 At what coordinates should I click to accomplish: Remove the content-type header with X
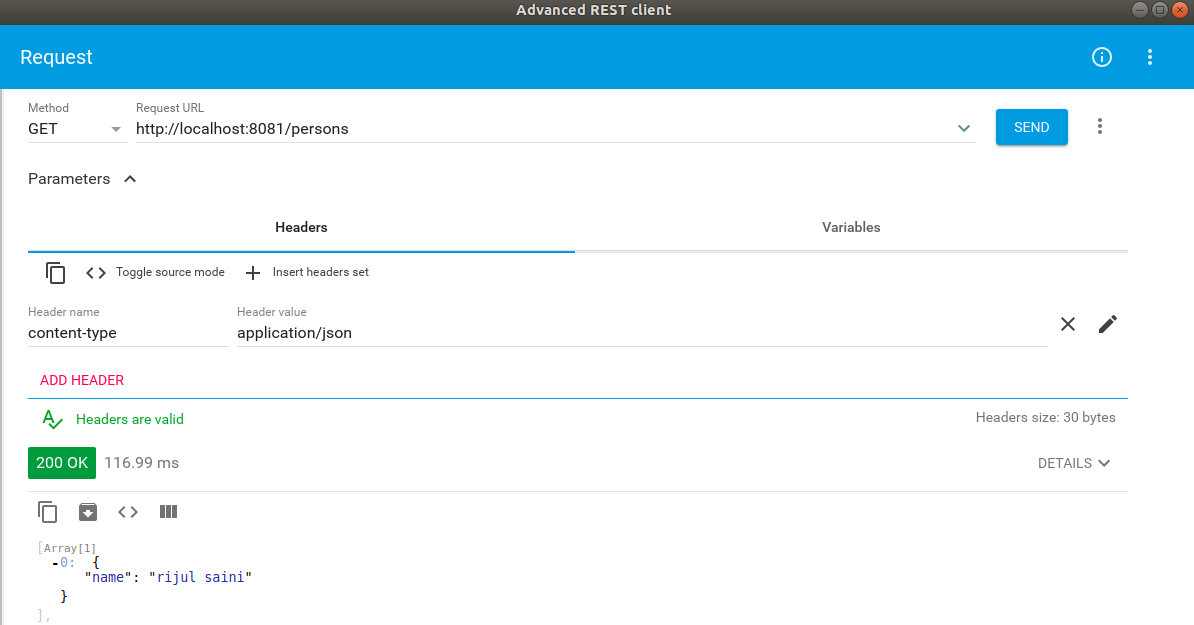point(1068,324)
